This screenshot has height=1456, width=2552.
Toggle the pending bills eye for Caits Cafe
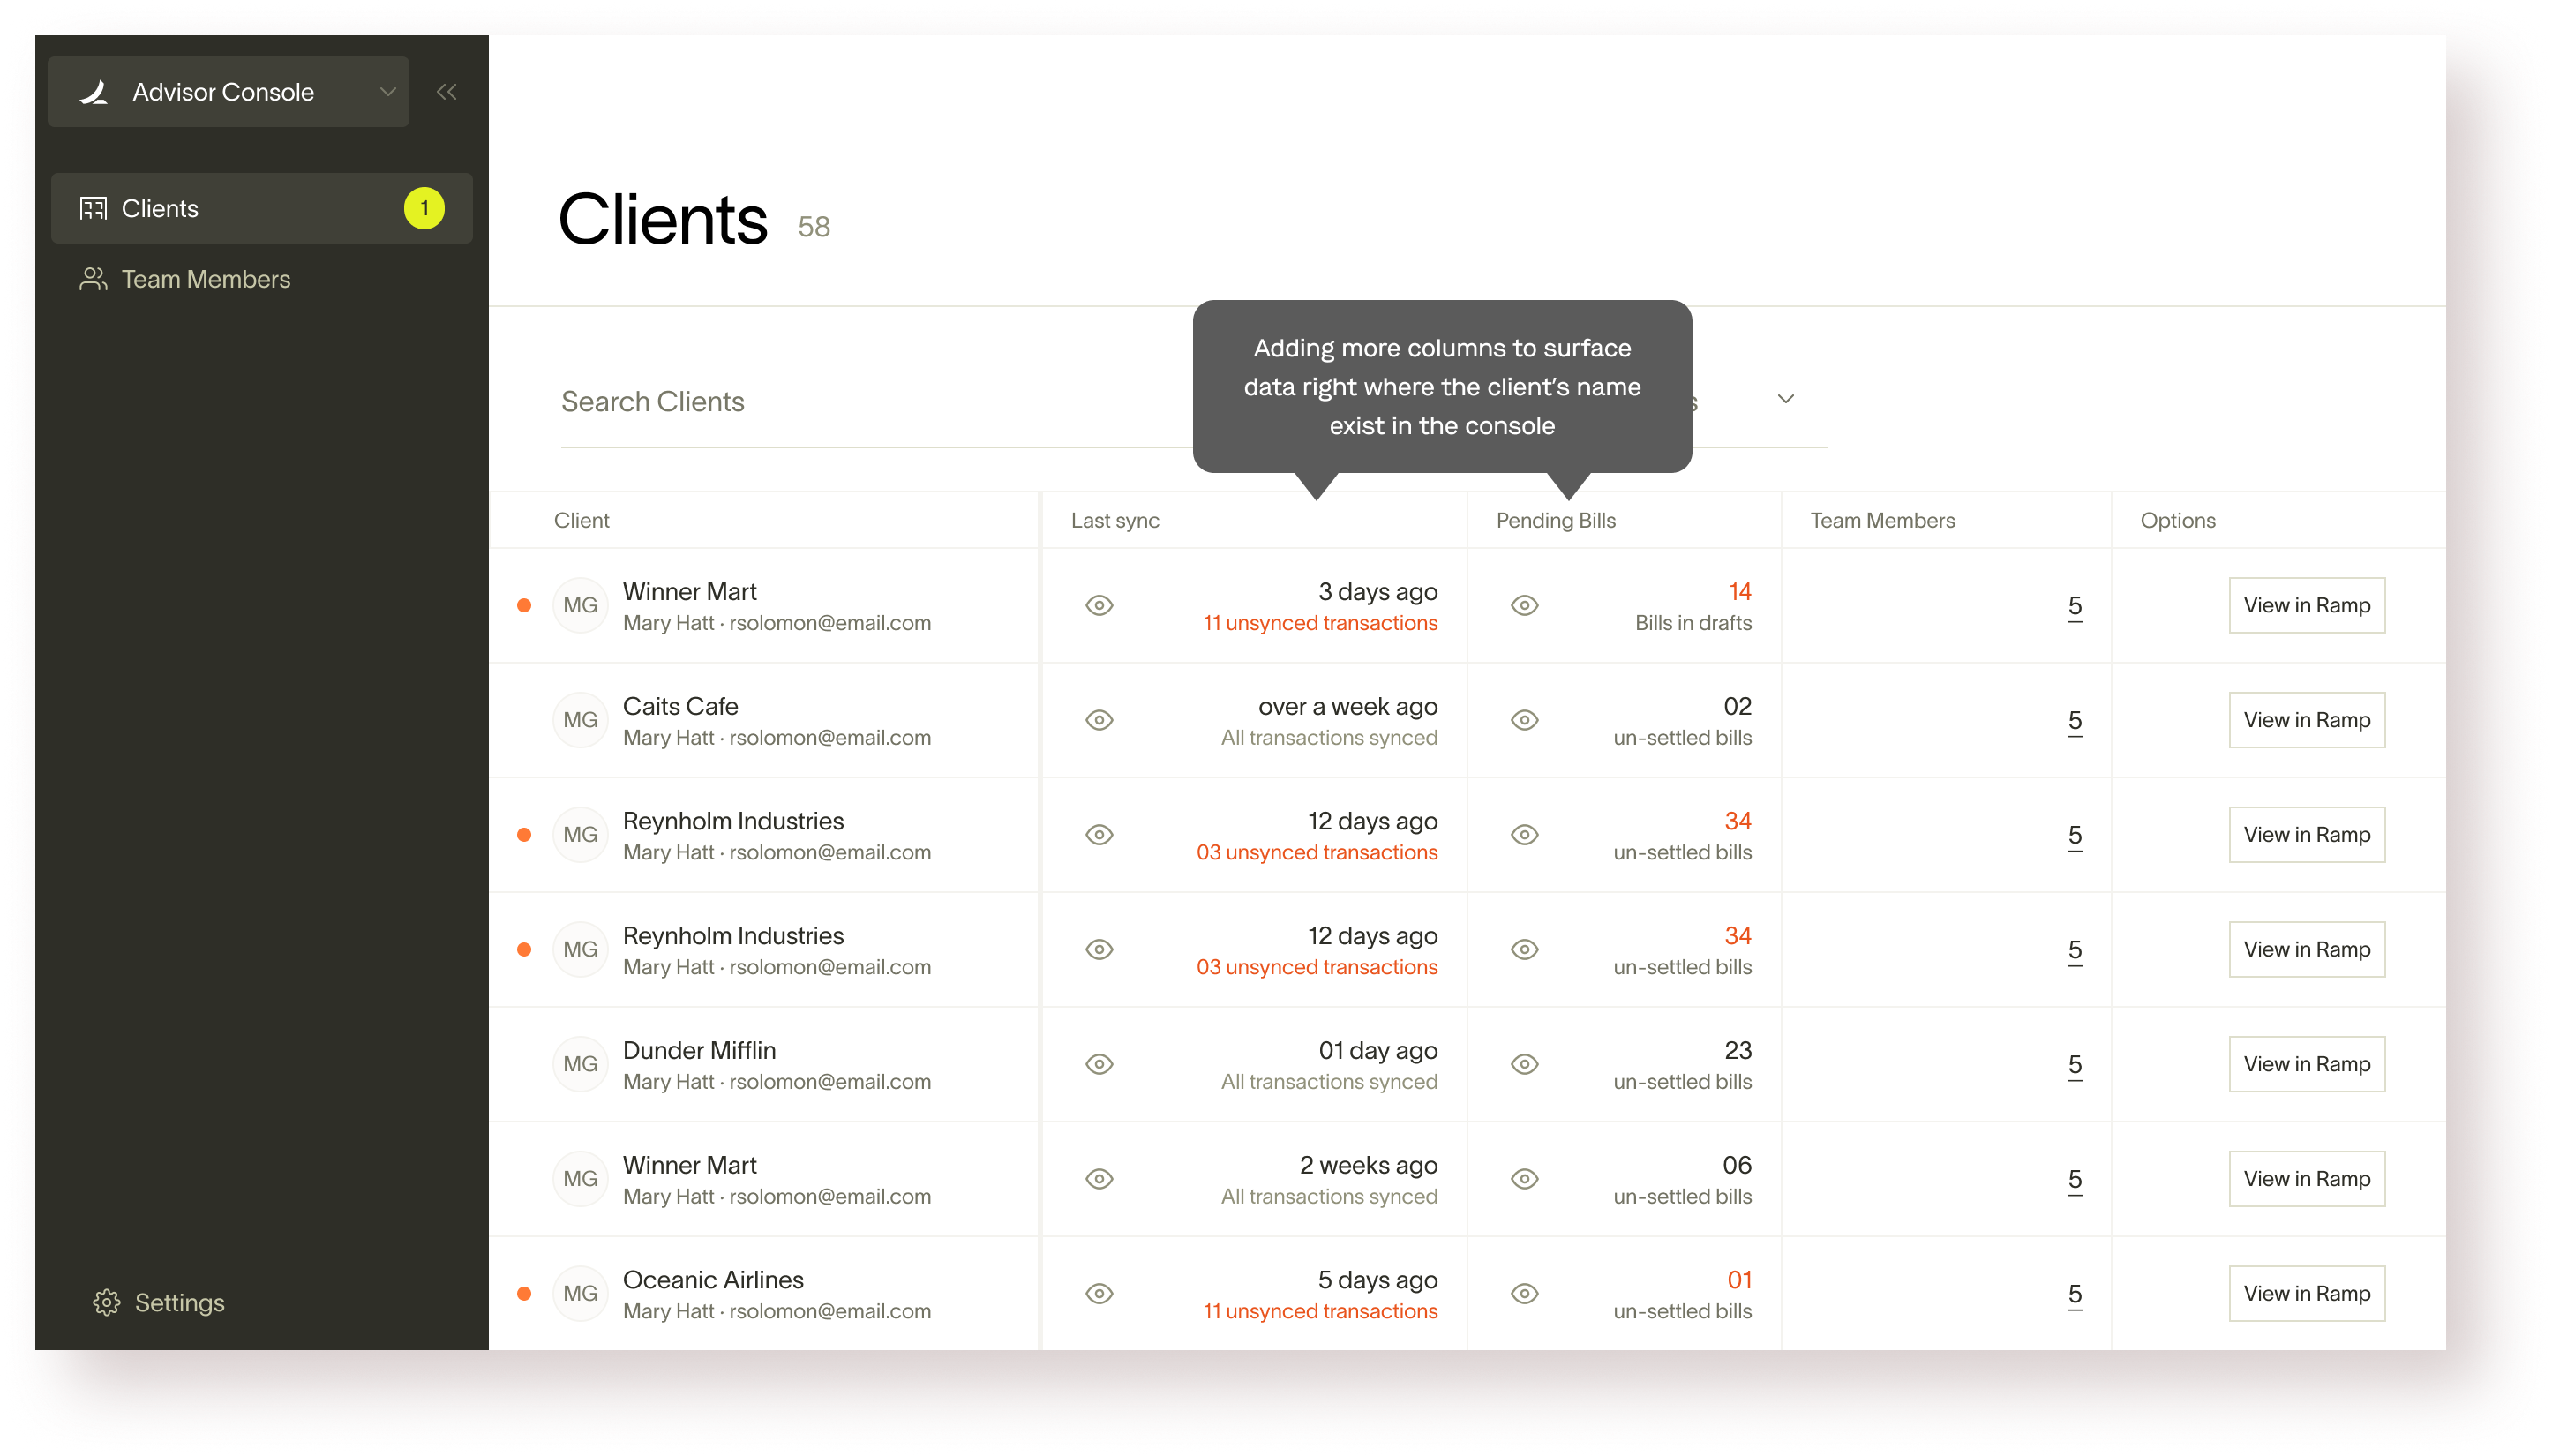coord(1524,720)
